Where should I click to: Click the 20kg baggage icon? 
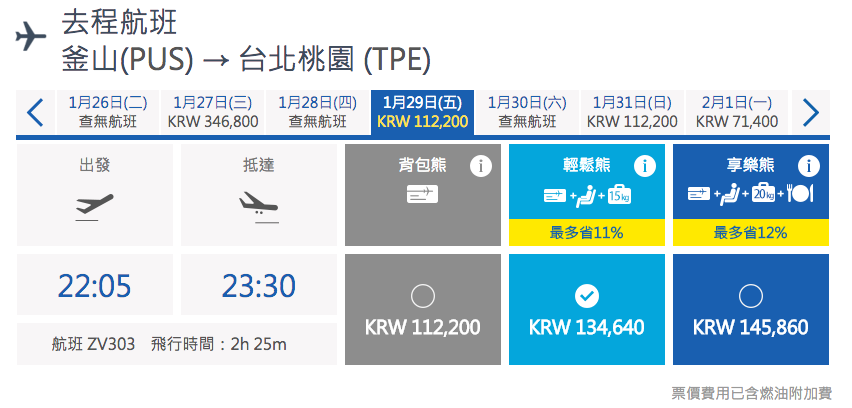tap(763, 194)
